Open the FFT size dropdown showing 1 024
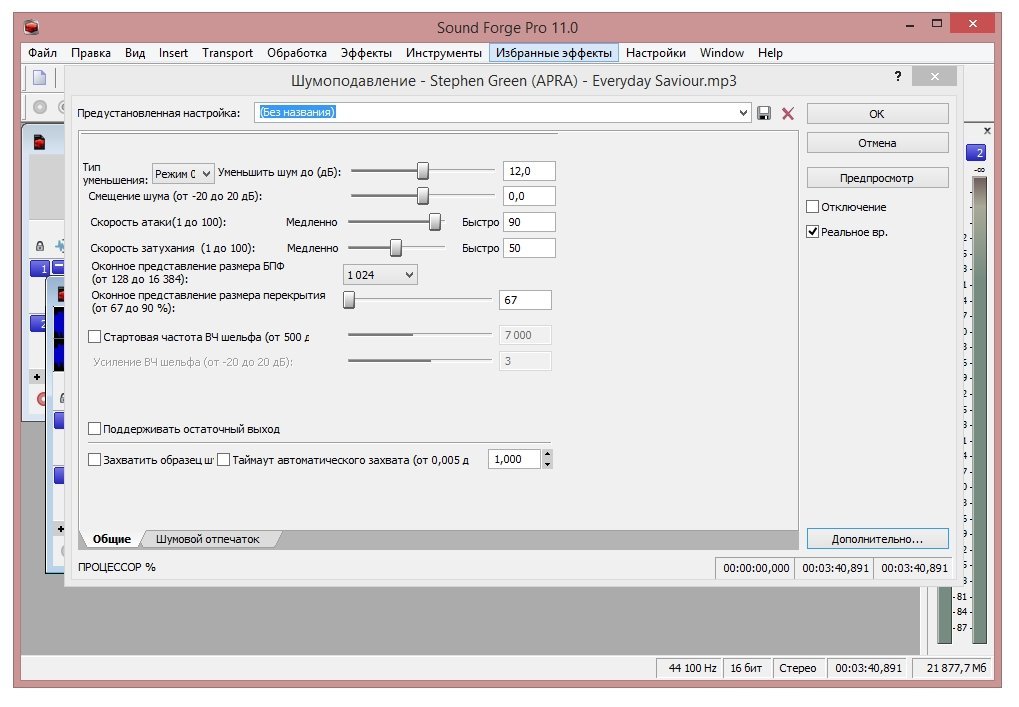 tap(380, 275)
